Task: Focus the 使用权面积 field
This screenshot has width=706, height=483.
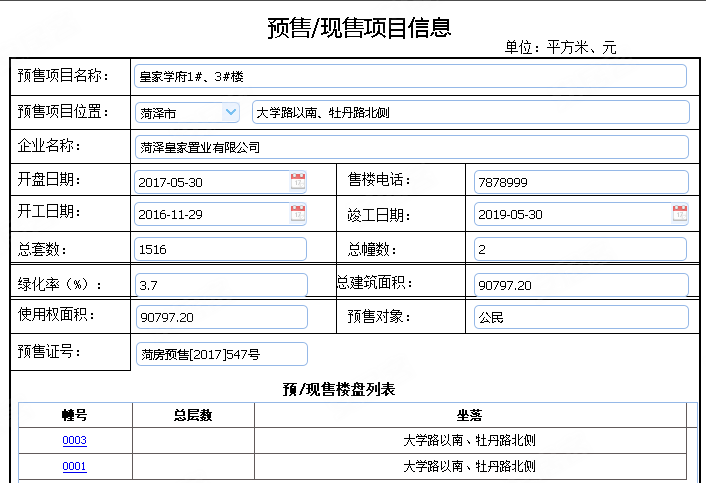Action: [x=220, y=317]
